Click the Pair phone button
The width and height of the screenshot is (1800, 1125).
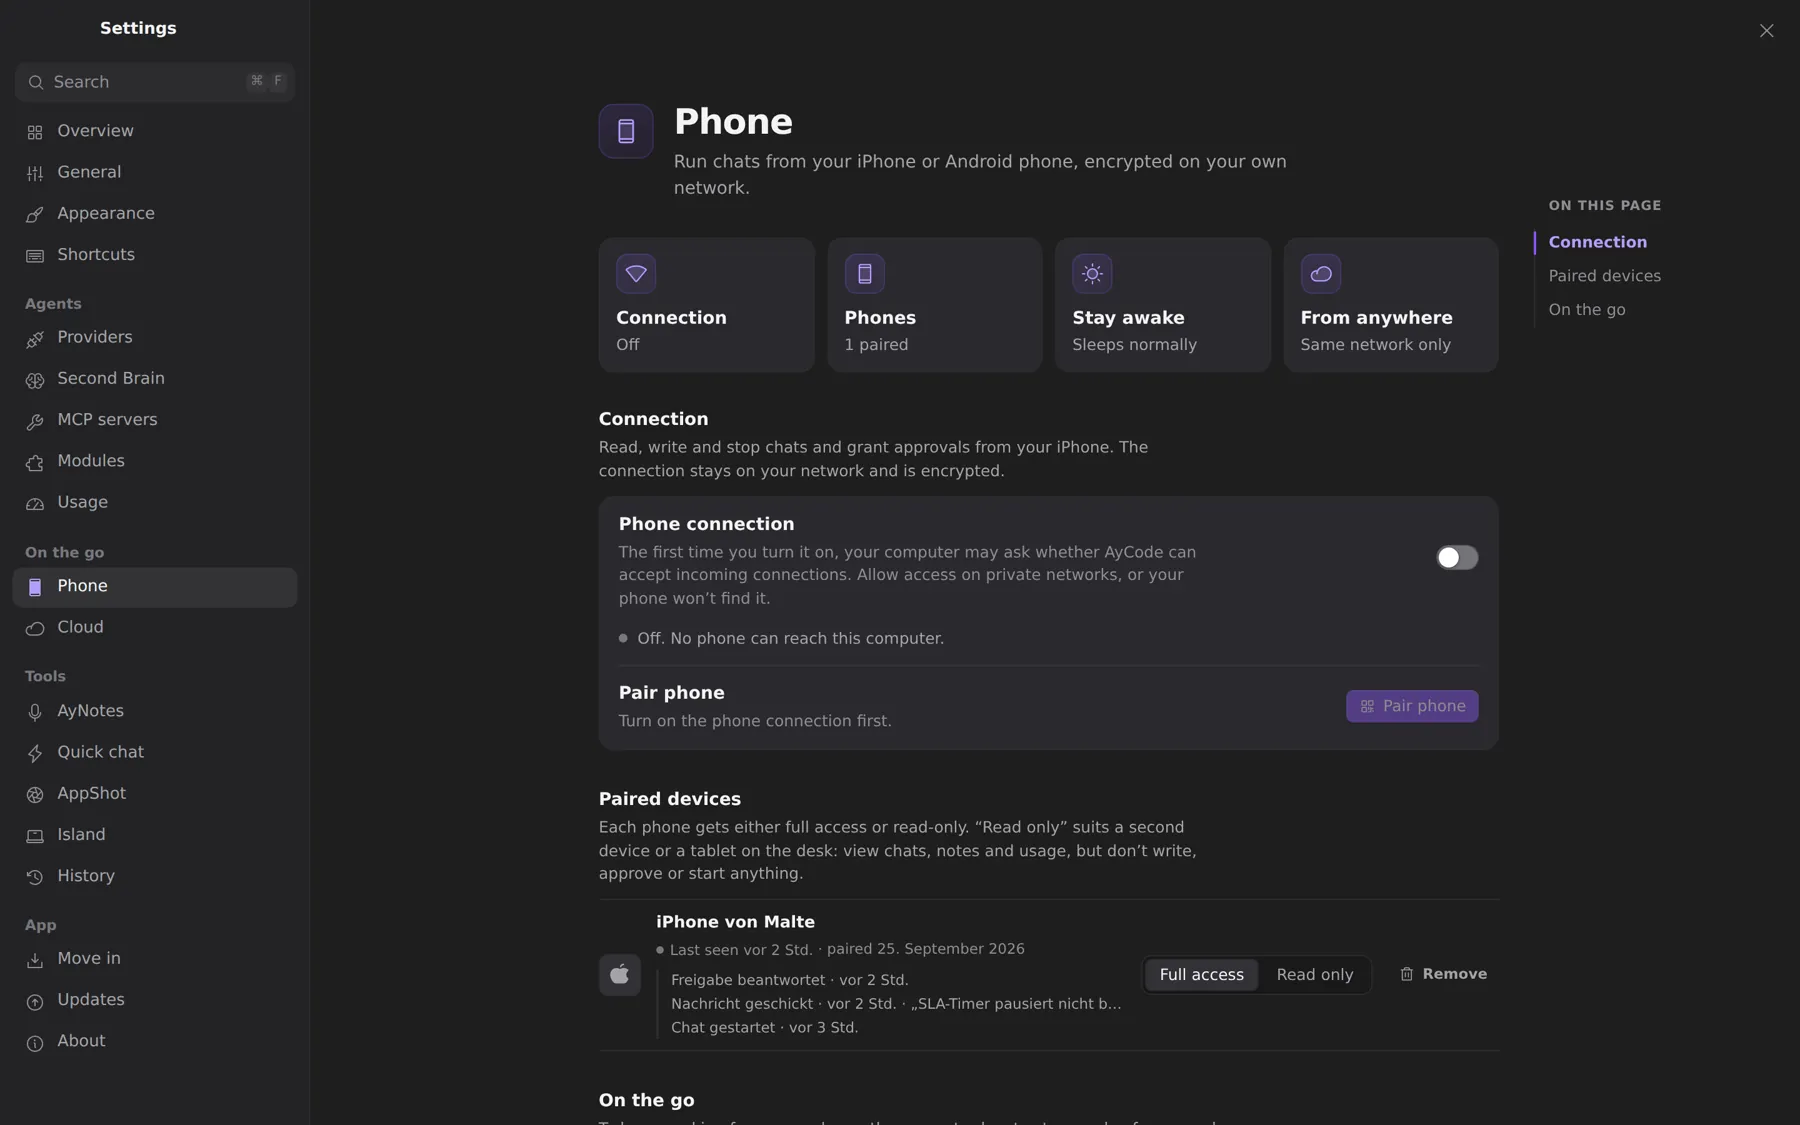(x=1411, y=706)
